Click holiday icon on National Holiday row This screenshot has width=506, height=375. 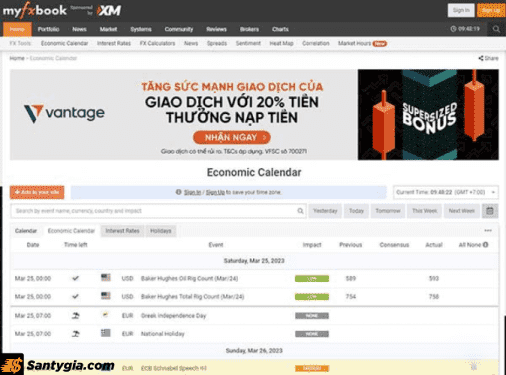pos(76,334)
